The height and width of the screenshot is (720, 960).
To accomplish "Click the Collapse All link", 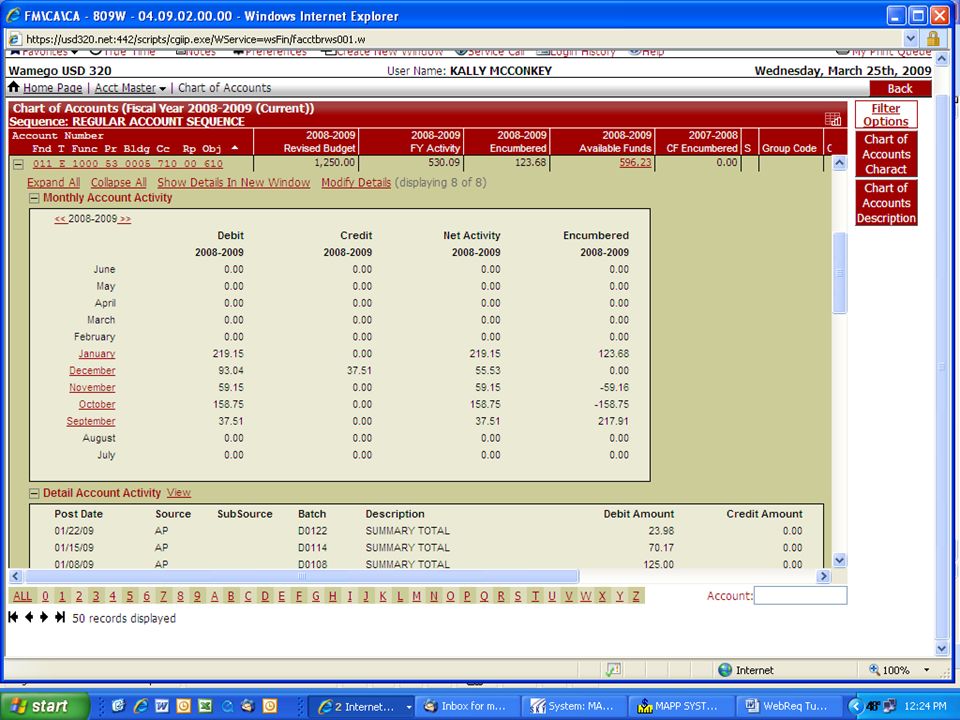I will point(119,182).
